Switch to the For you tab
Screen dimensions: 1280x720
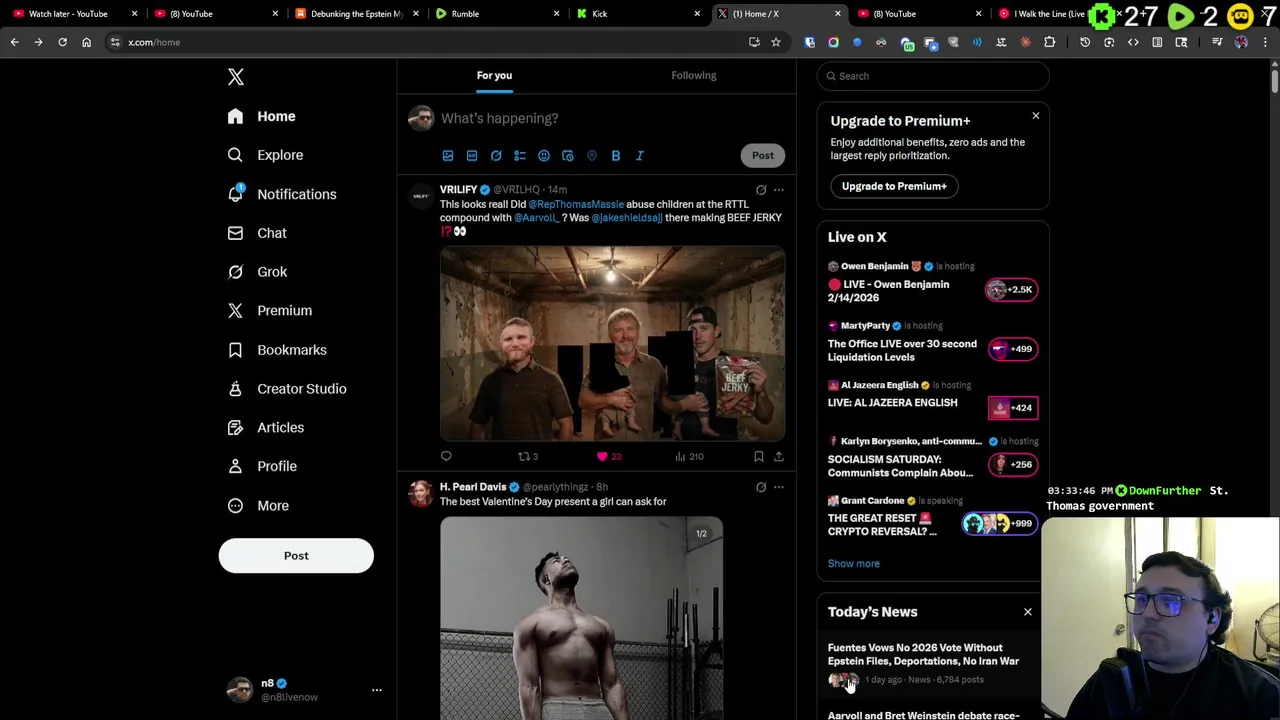tap(494, 75)
